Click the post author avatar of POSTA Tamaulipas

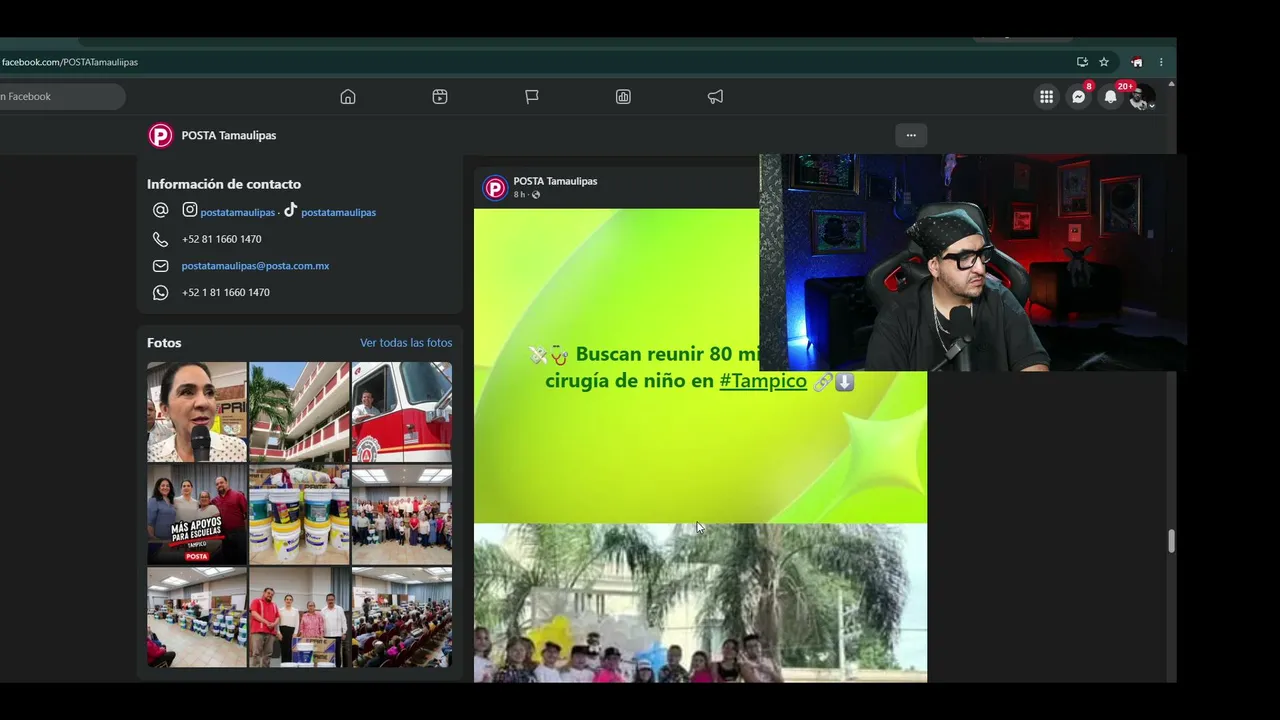tap(495, 188)
